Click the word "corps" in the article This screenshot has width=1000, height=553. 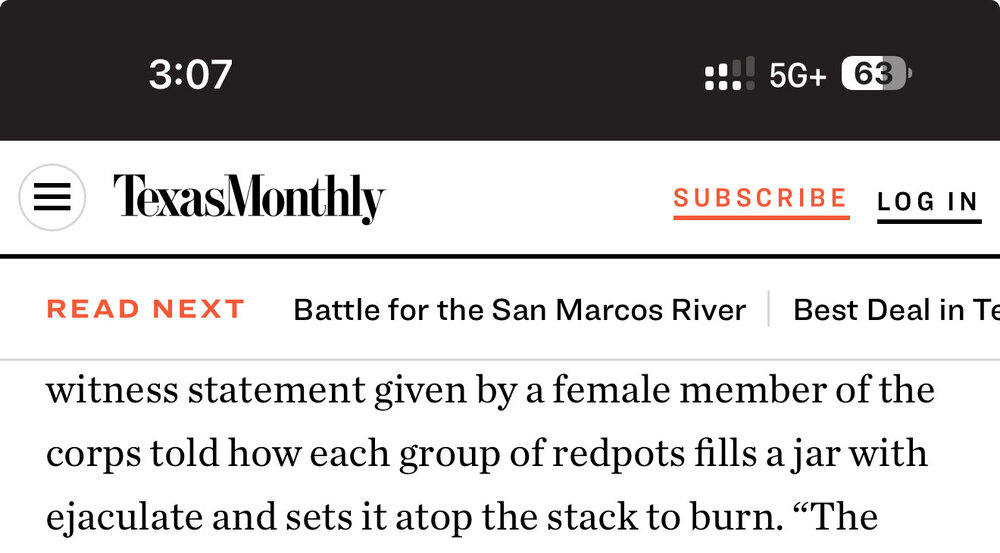(92, 454)
